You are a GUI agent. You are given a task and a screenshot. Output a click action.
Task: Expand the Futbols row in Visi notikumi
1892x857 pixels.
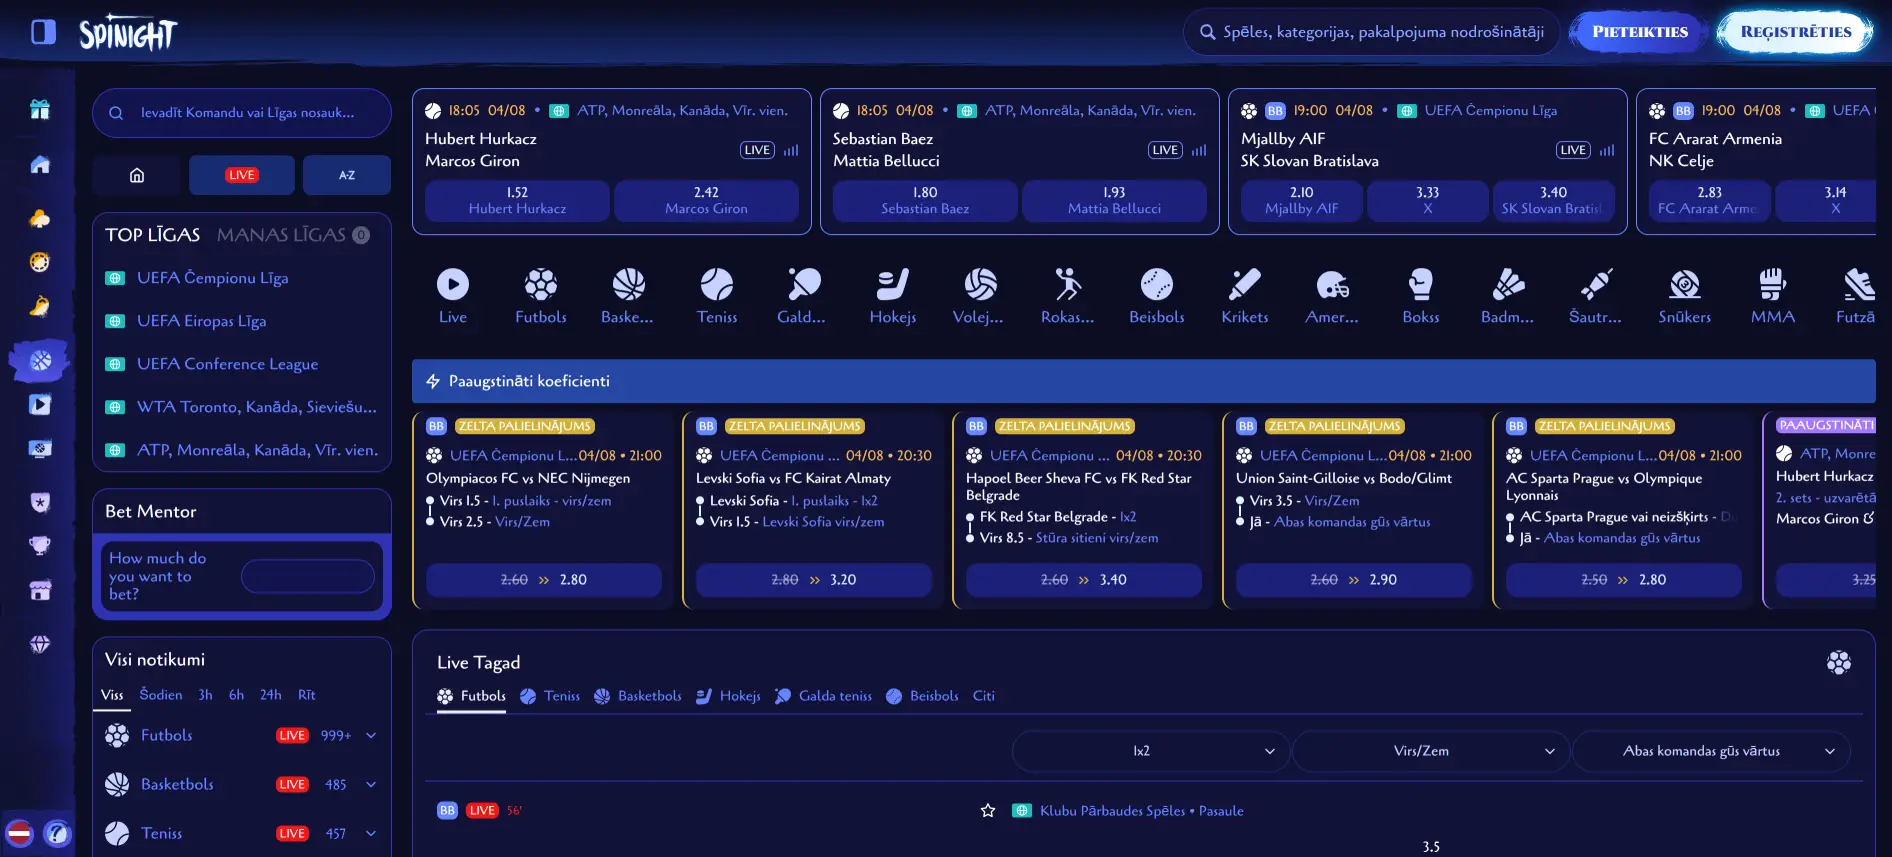(x=371, y=735)
